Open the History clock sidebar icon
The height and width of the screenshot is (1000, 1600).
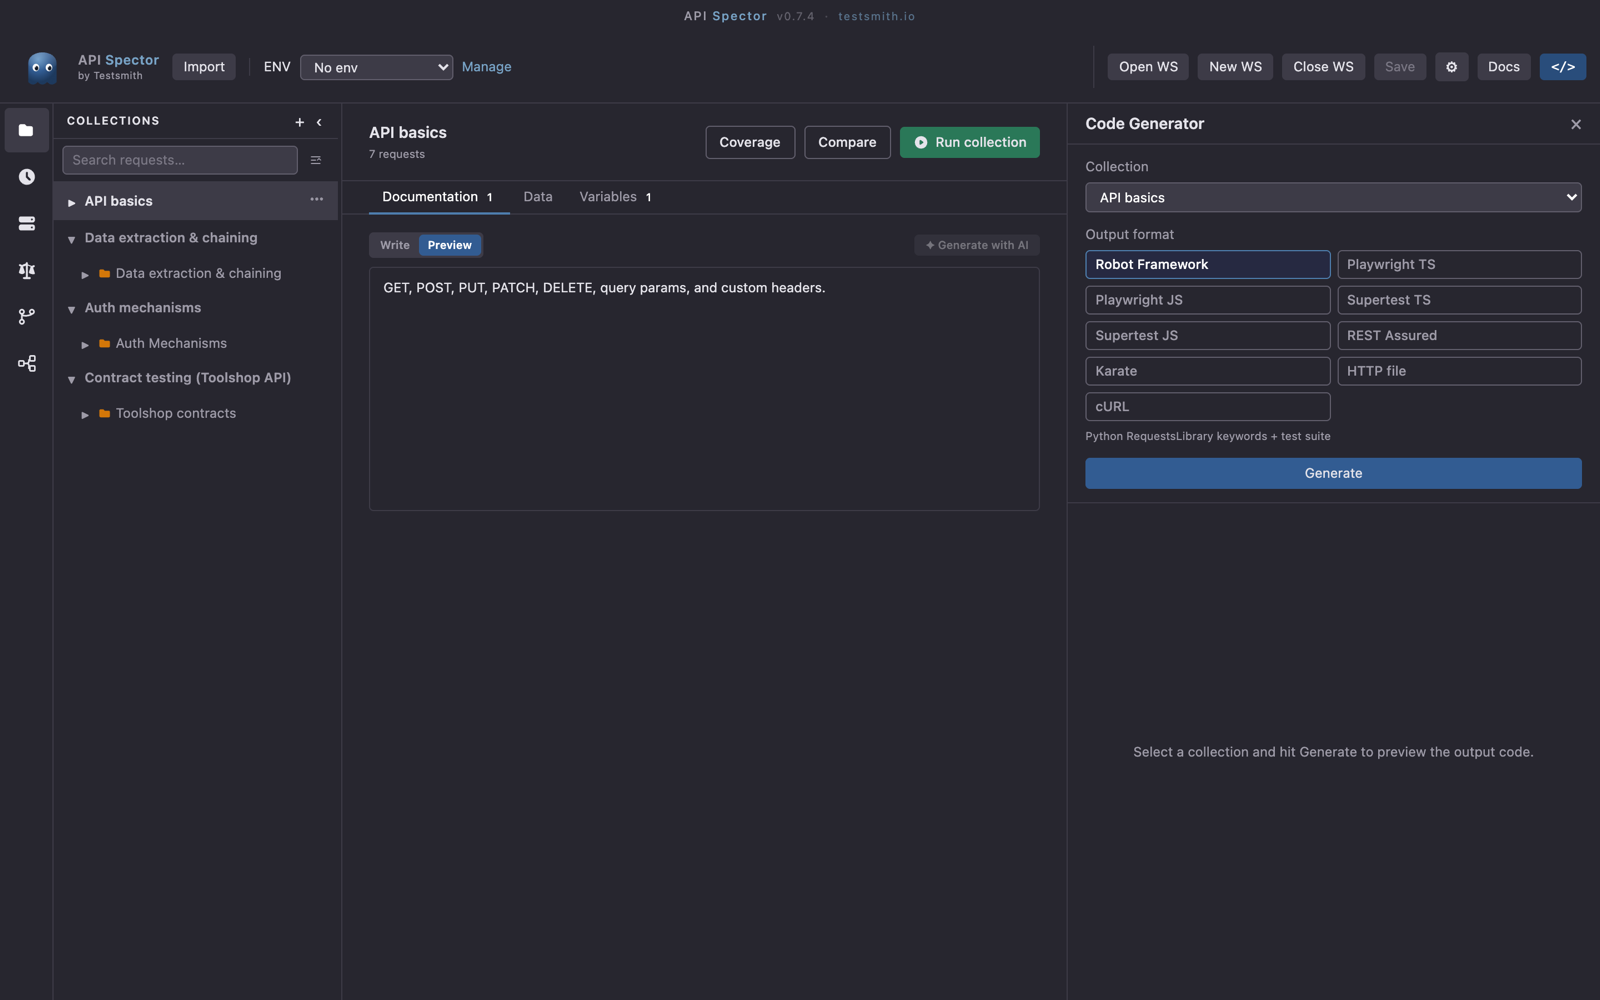[26, 177]
